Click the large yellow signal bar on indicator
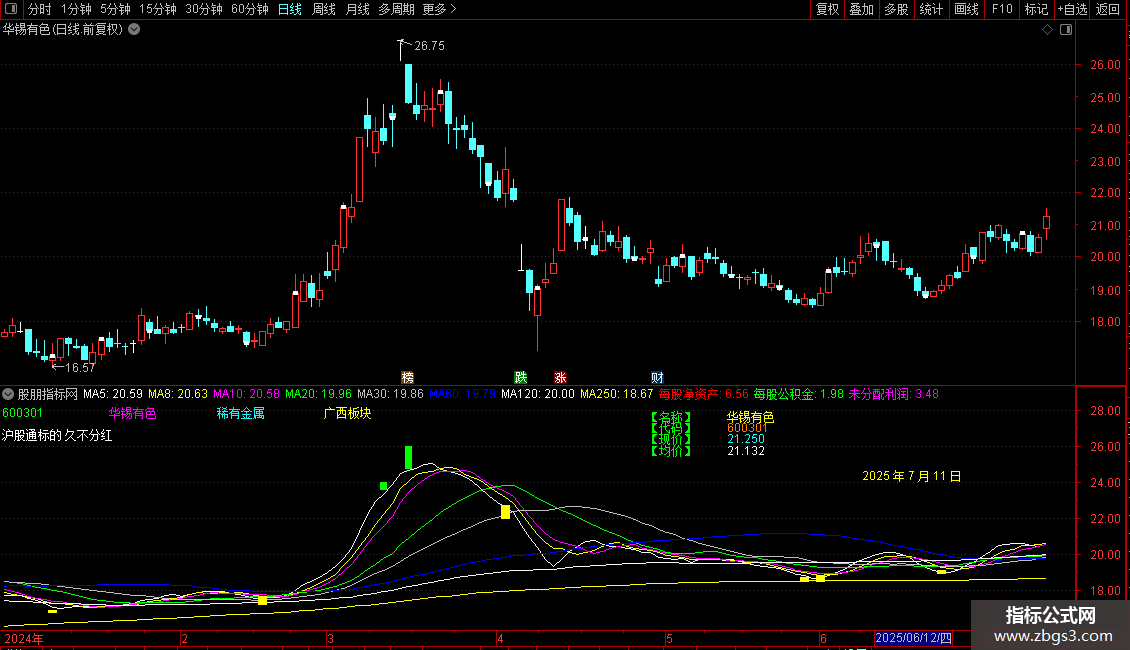The image size is (1130, 650). click(x=505, y=512)
